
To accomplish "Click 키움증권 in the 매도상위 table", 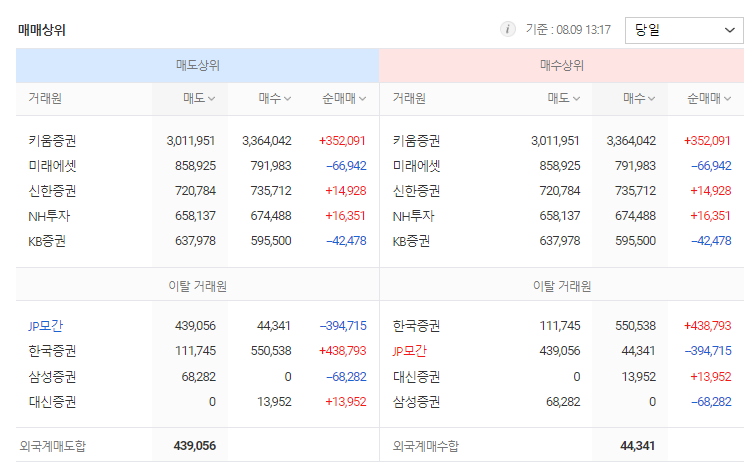I will (52, 141).
